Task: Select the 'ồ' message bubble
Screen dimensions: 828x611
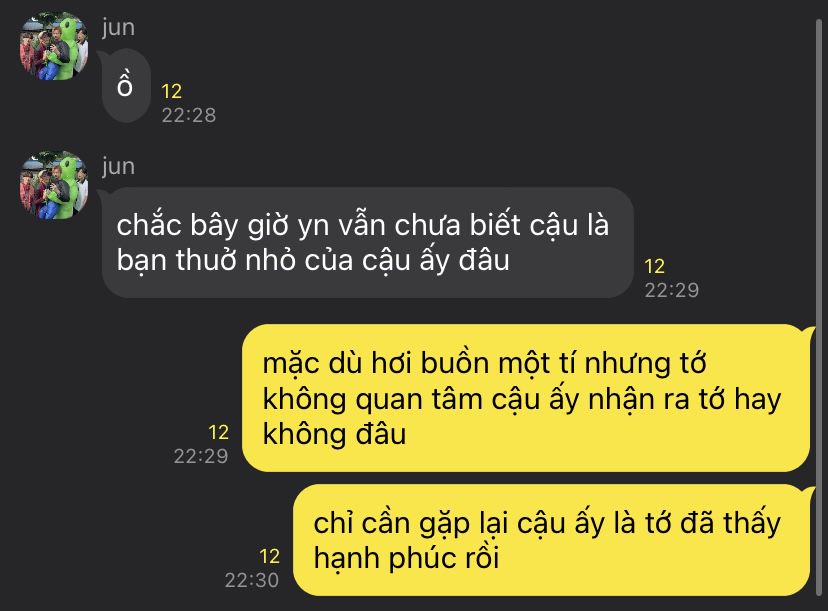Action: pos(126,86)
